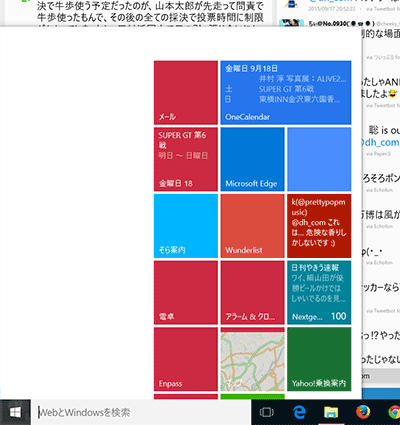Image resolution: width=400 pixels, height=425 pixels.
Task: Open Firefox from the taskbar
Action: point(363,412)
